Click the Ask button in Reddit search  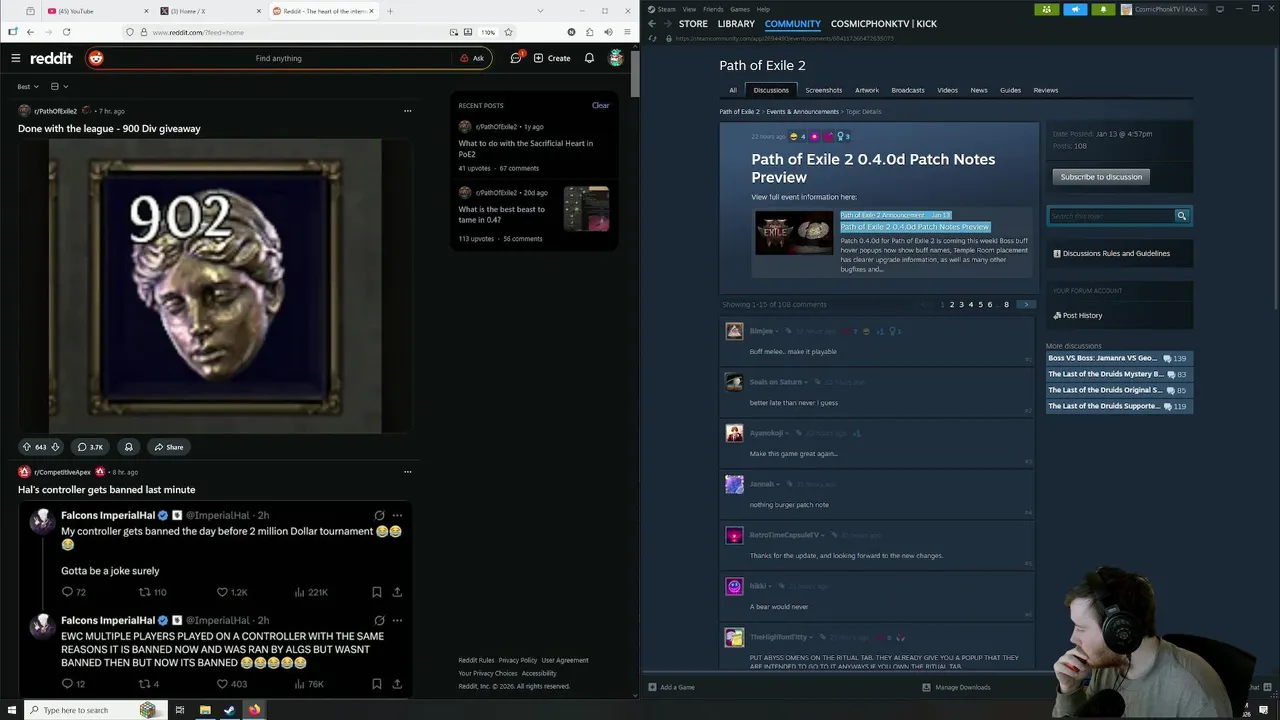pyautogui.click(x=472, y=58)
